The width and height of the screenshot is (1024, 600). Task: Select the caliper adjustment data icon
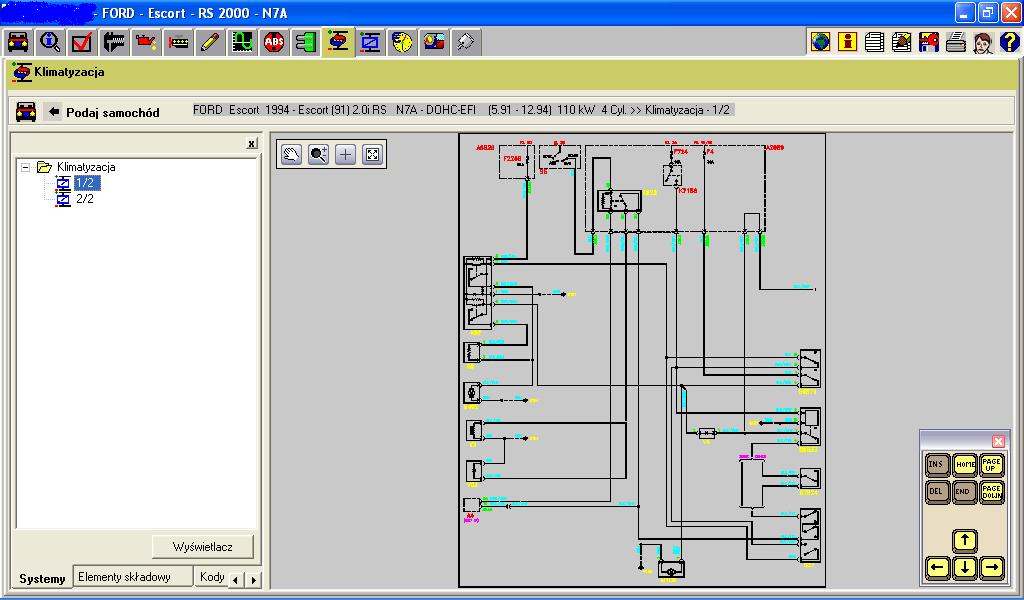click(114, 42)
